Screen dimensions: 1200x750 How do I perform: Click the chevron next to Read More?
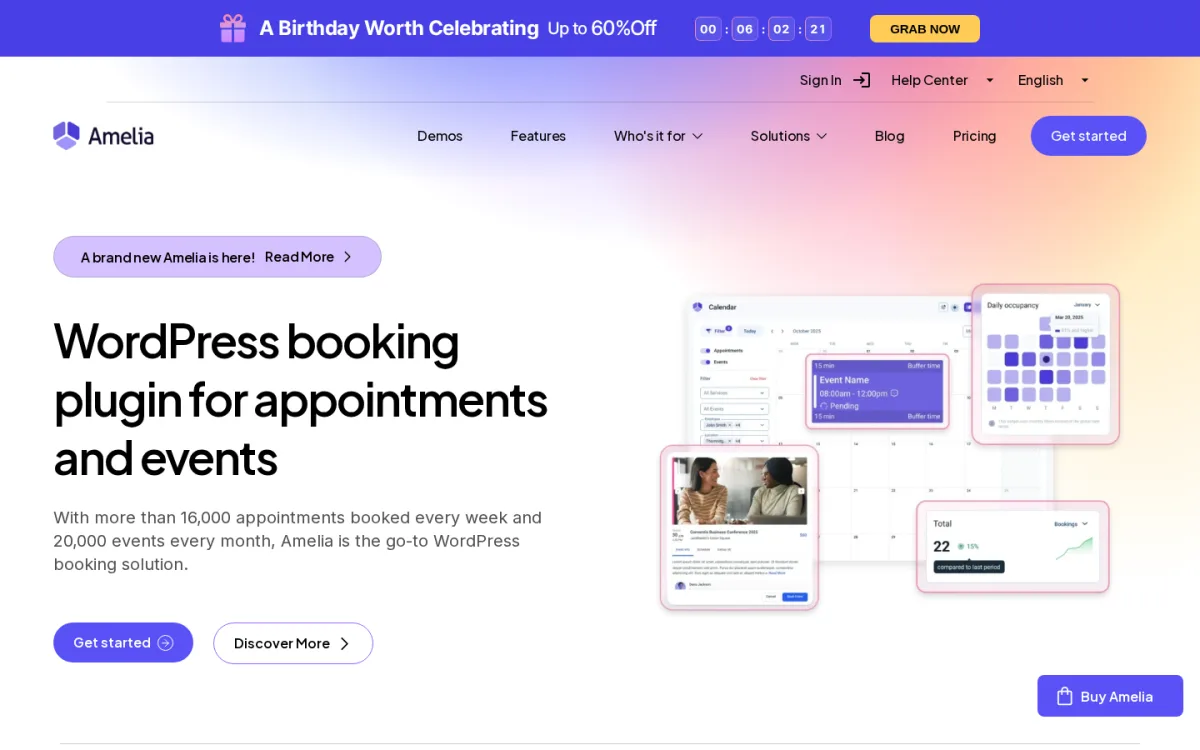(347, 257)
